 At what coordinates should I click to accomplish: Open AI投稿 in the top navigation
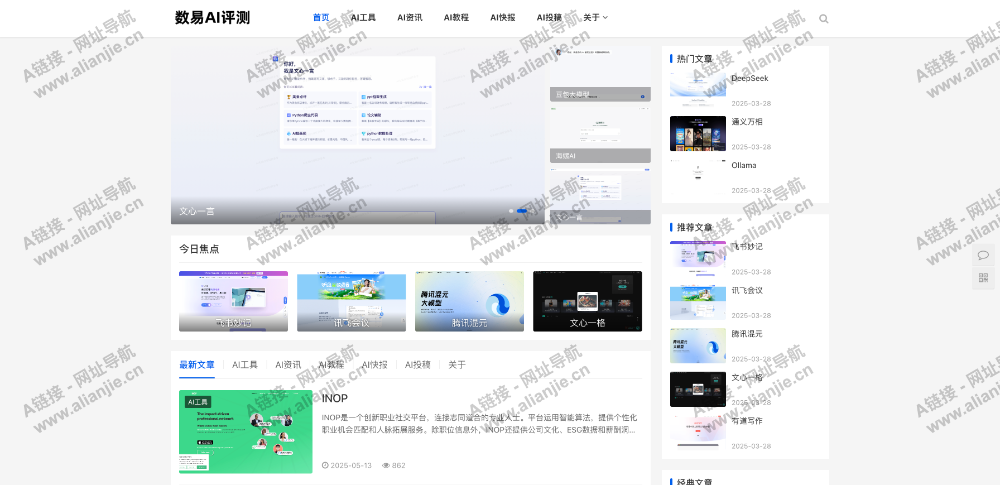549,18
